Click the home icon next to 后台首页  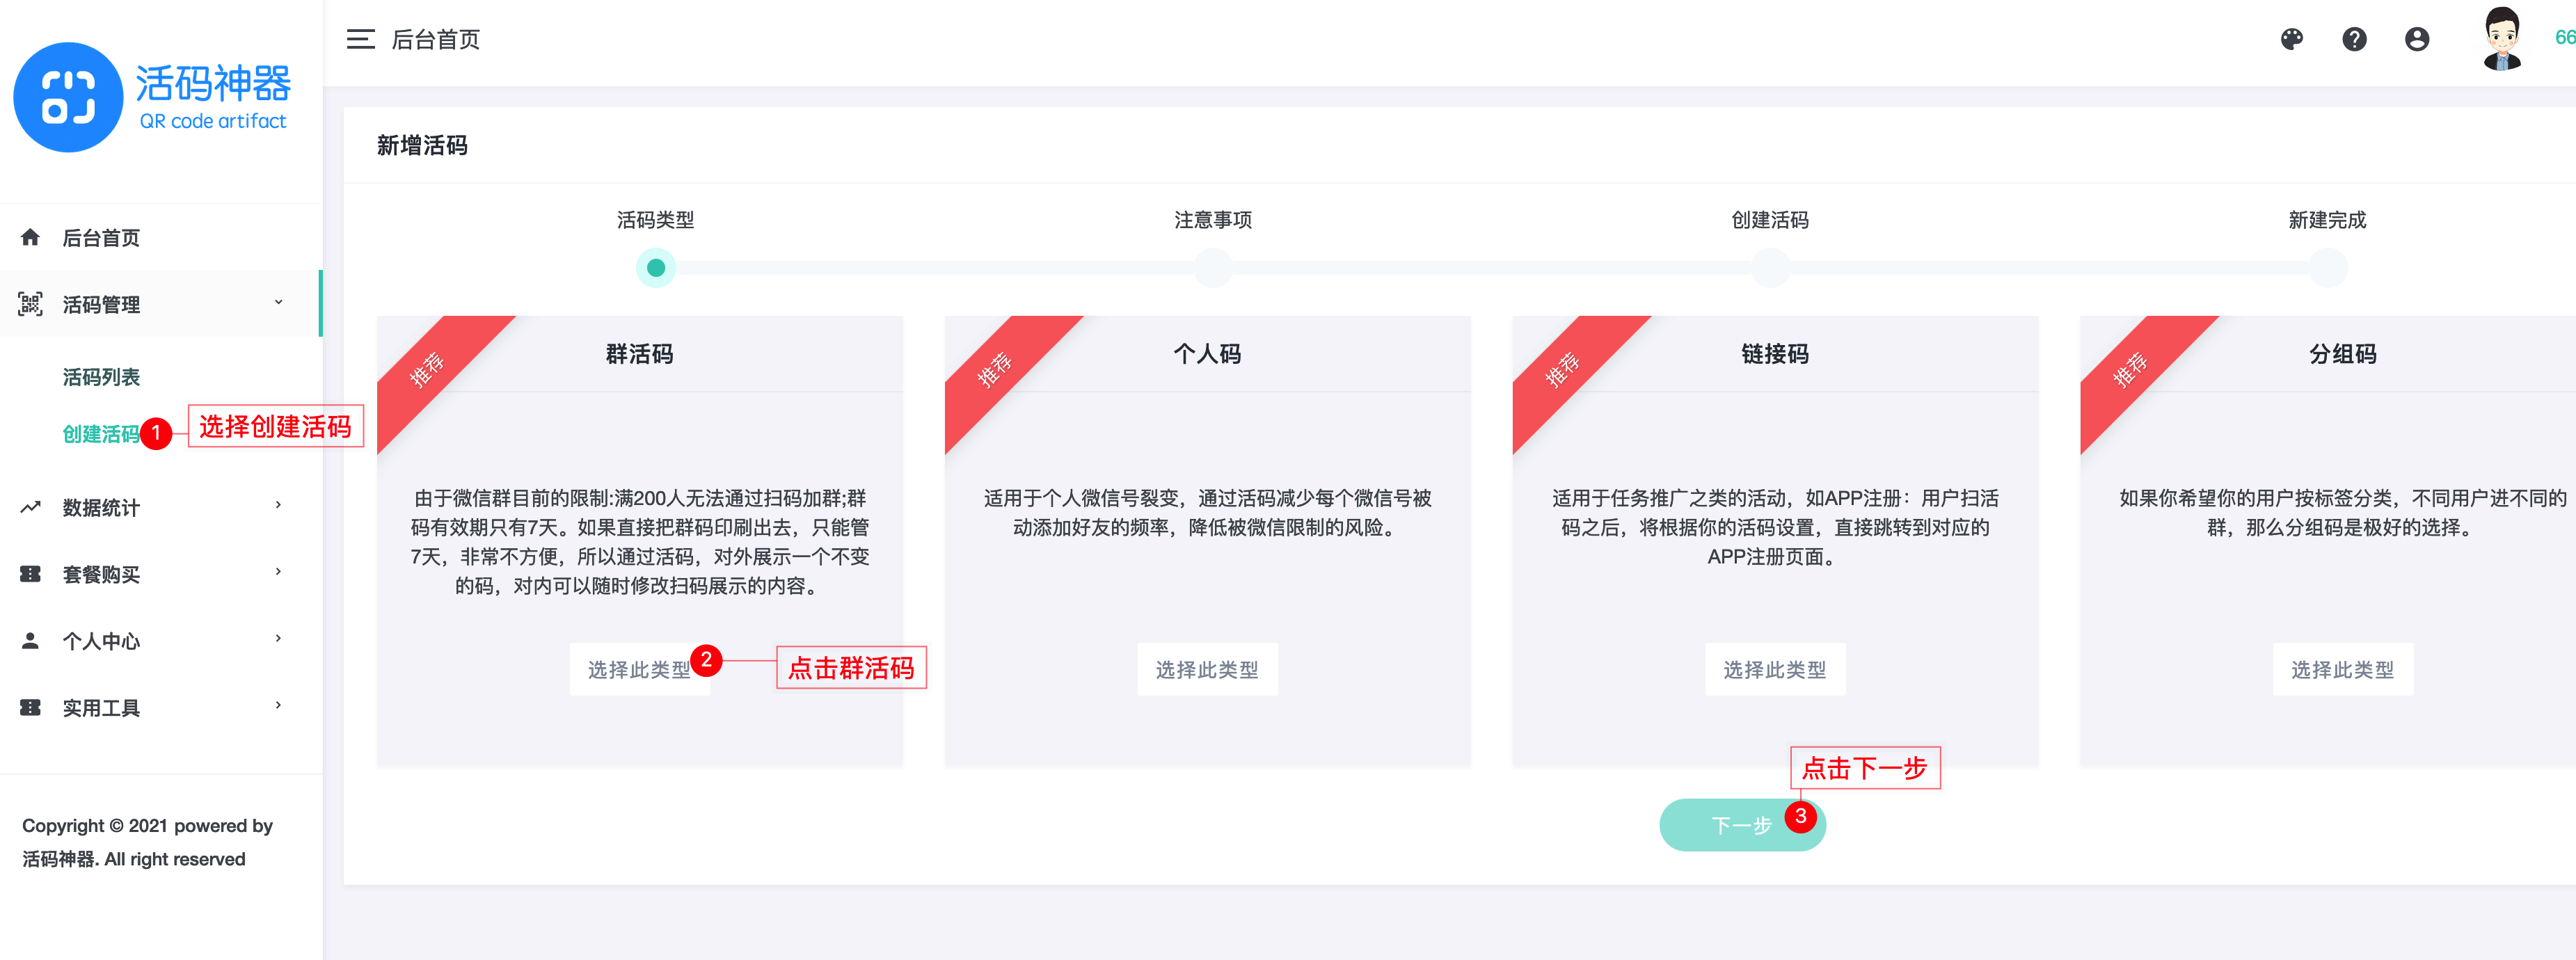click(30, 237)
